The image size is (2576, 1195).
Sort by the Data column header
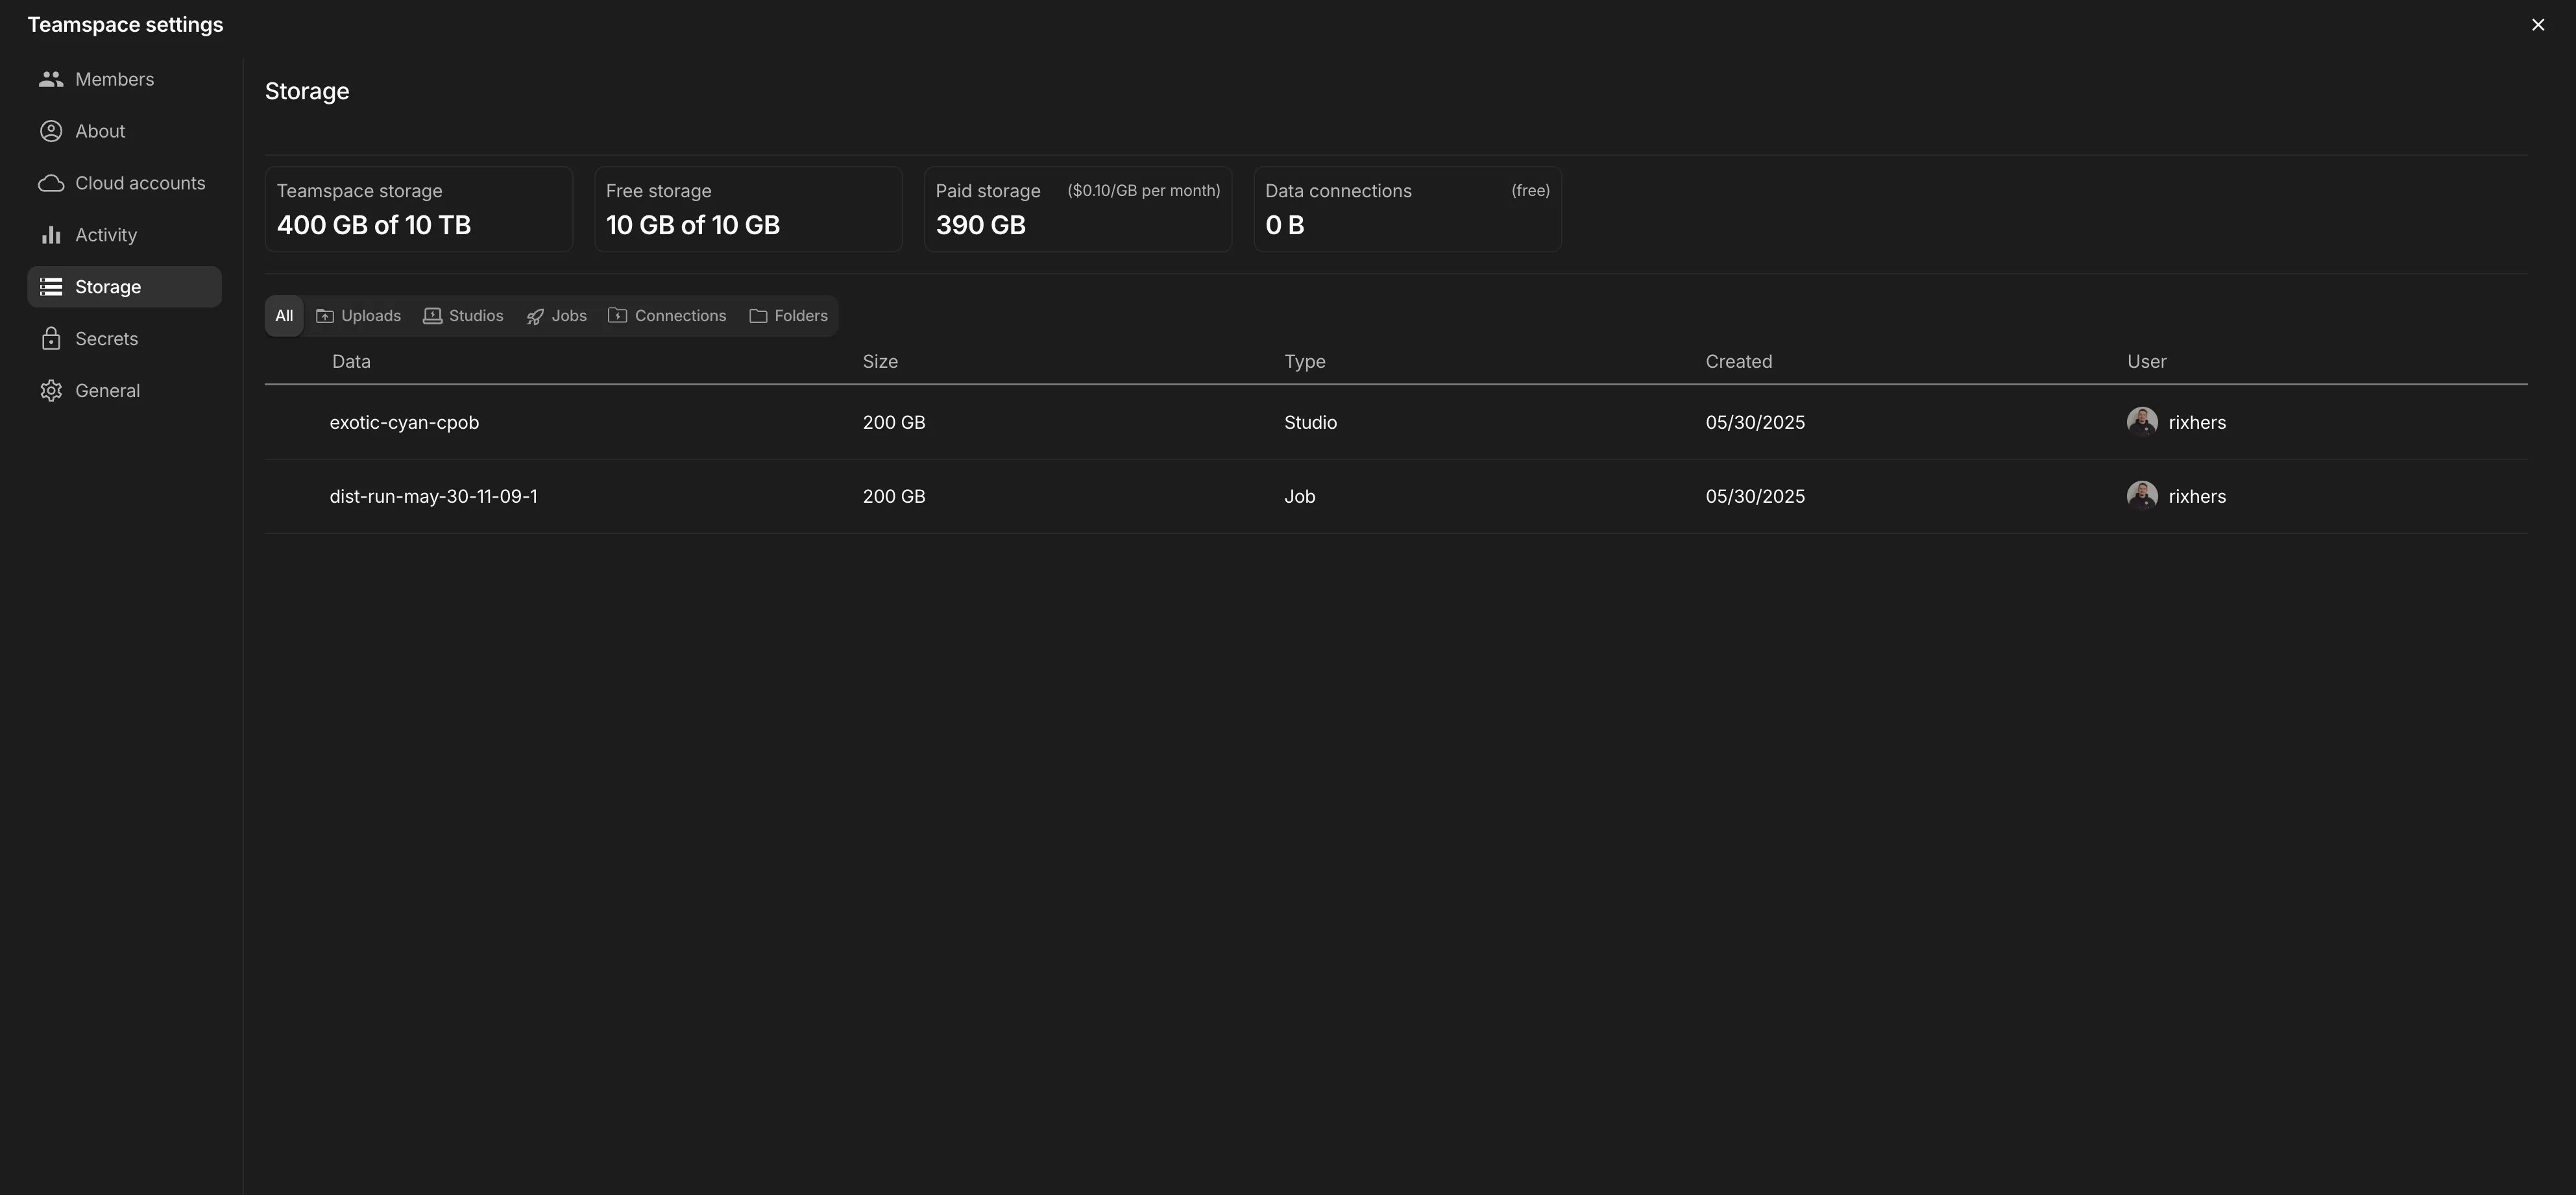tap(351, 362)
